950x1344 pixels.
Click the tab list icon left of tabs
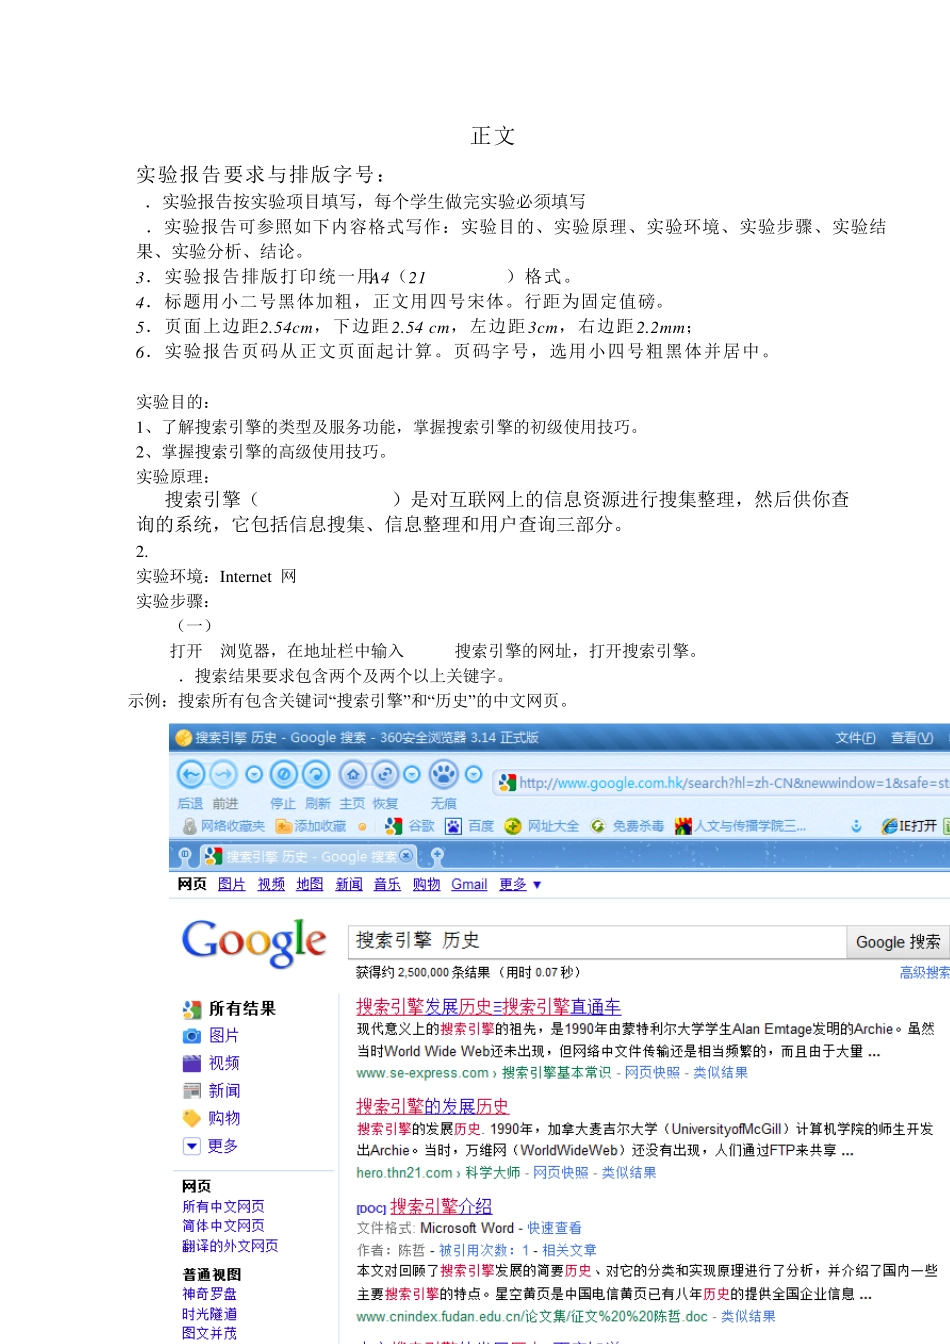click(x=185, y=856)
